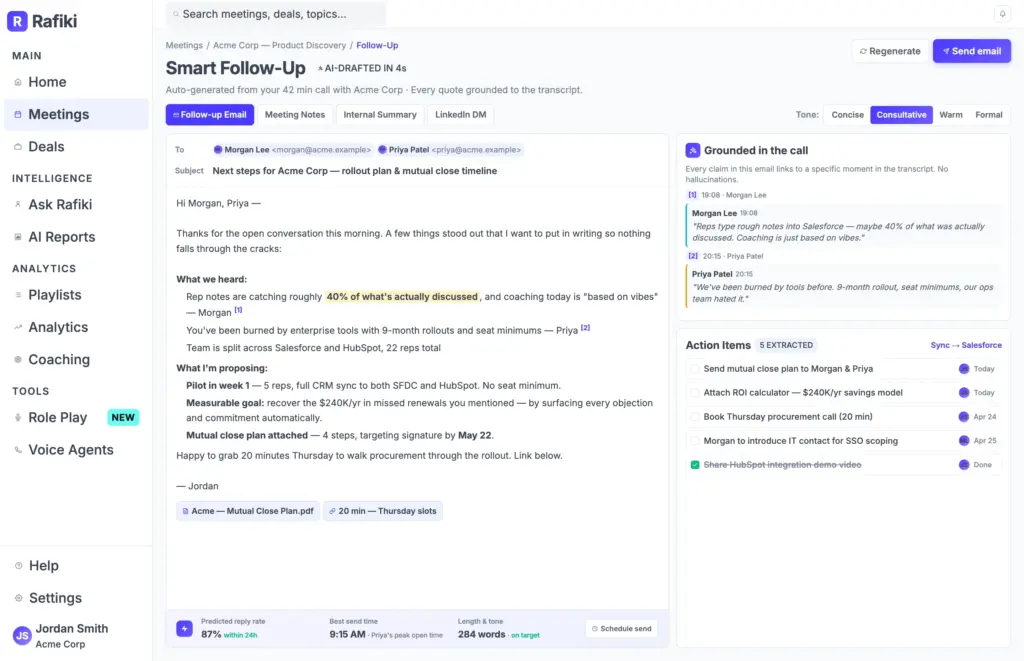Click citation [1] after Morgan in email
Screen dimensions: 1024x661
coord(238,310)
